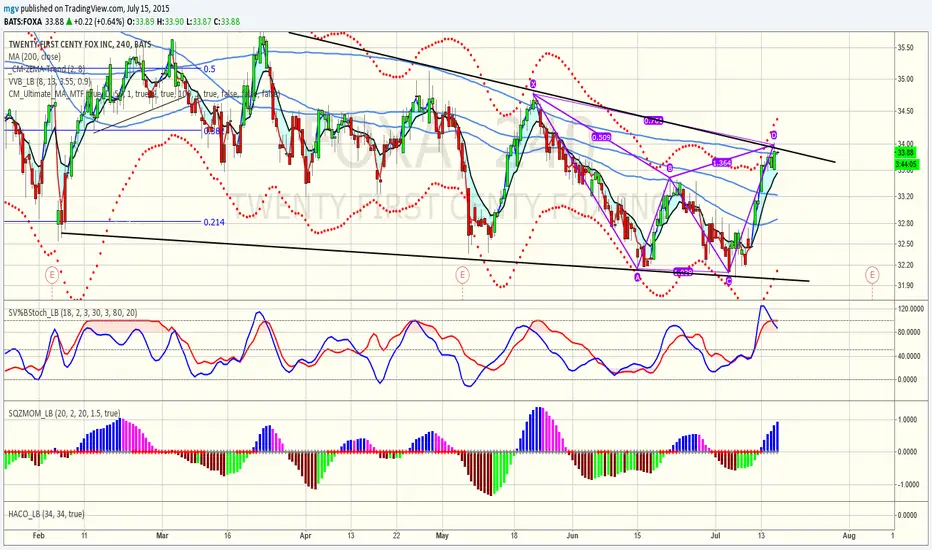Select the SV%BStoch_LB indicator pane label
Image resolution: width=932 pixels, height=550 pixels.
click(x=73, y=312)
